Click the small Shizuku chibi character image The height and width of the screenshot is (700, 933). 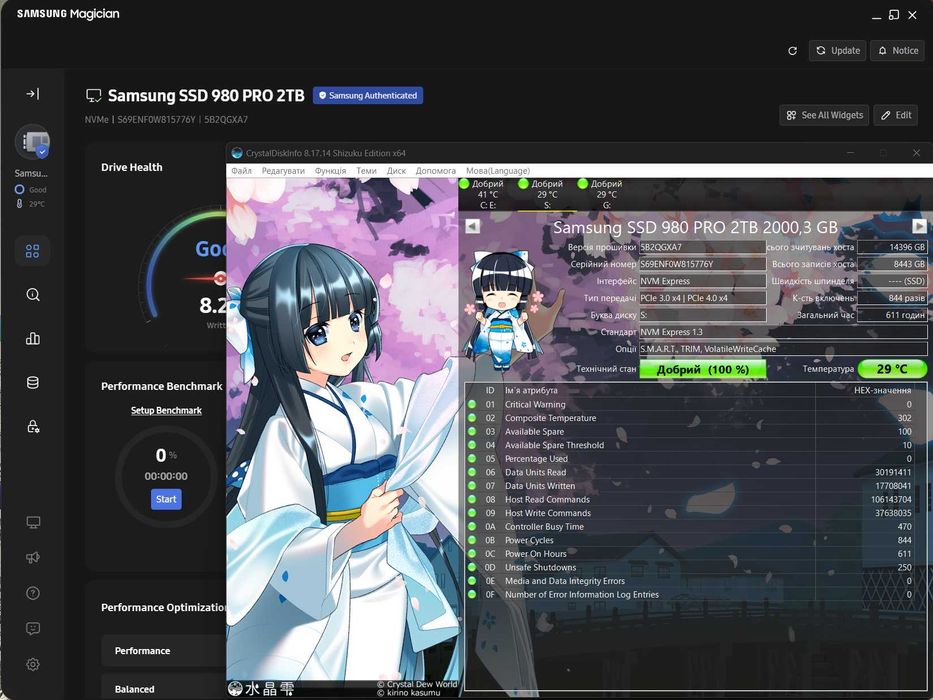(x=504, y=310)
